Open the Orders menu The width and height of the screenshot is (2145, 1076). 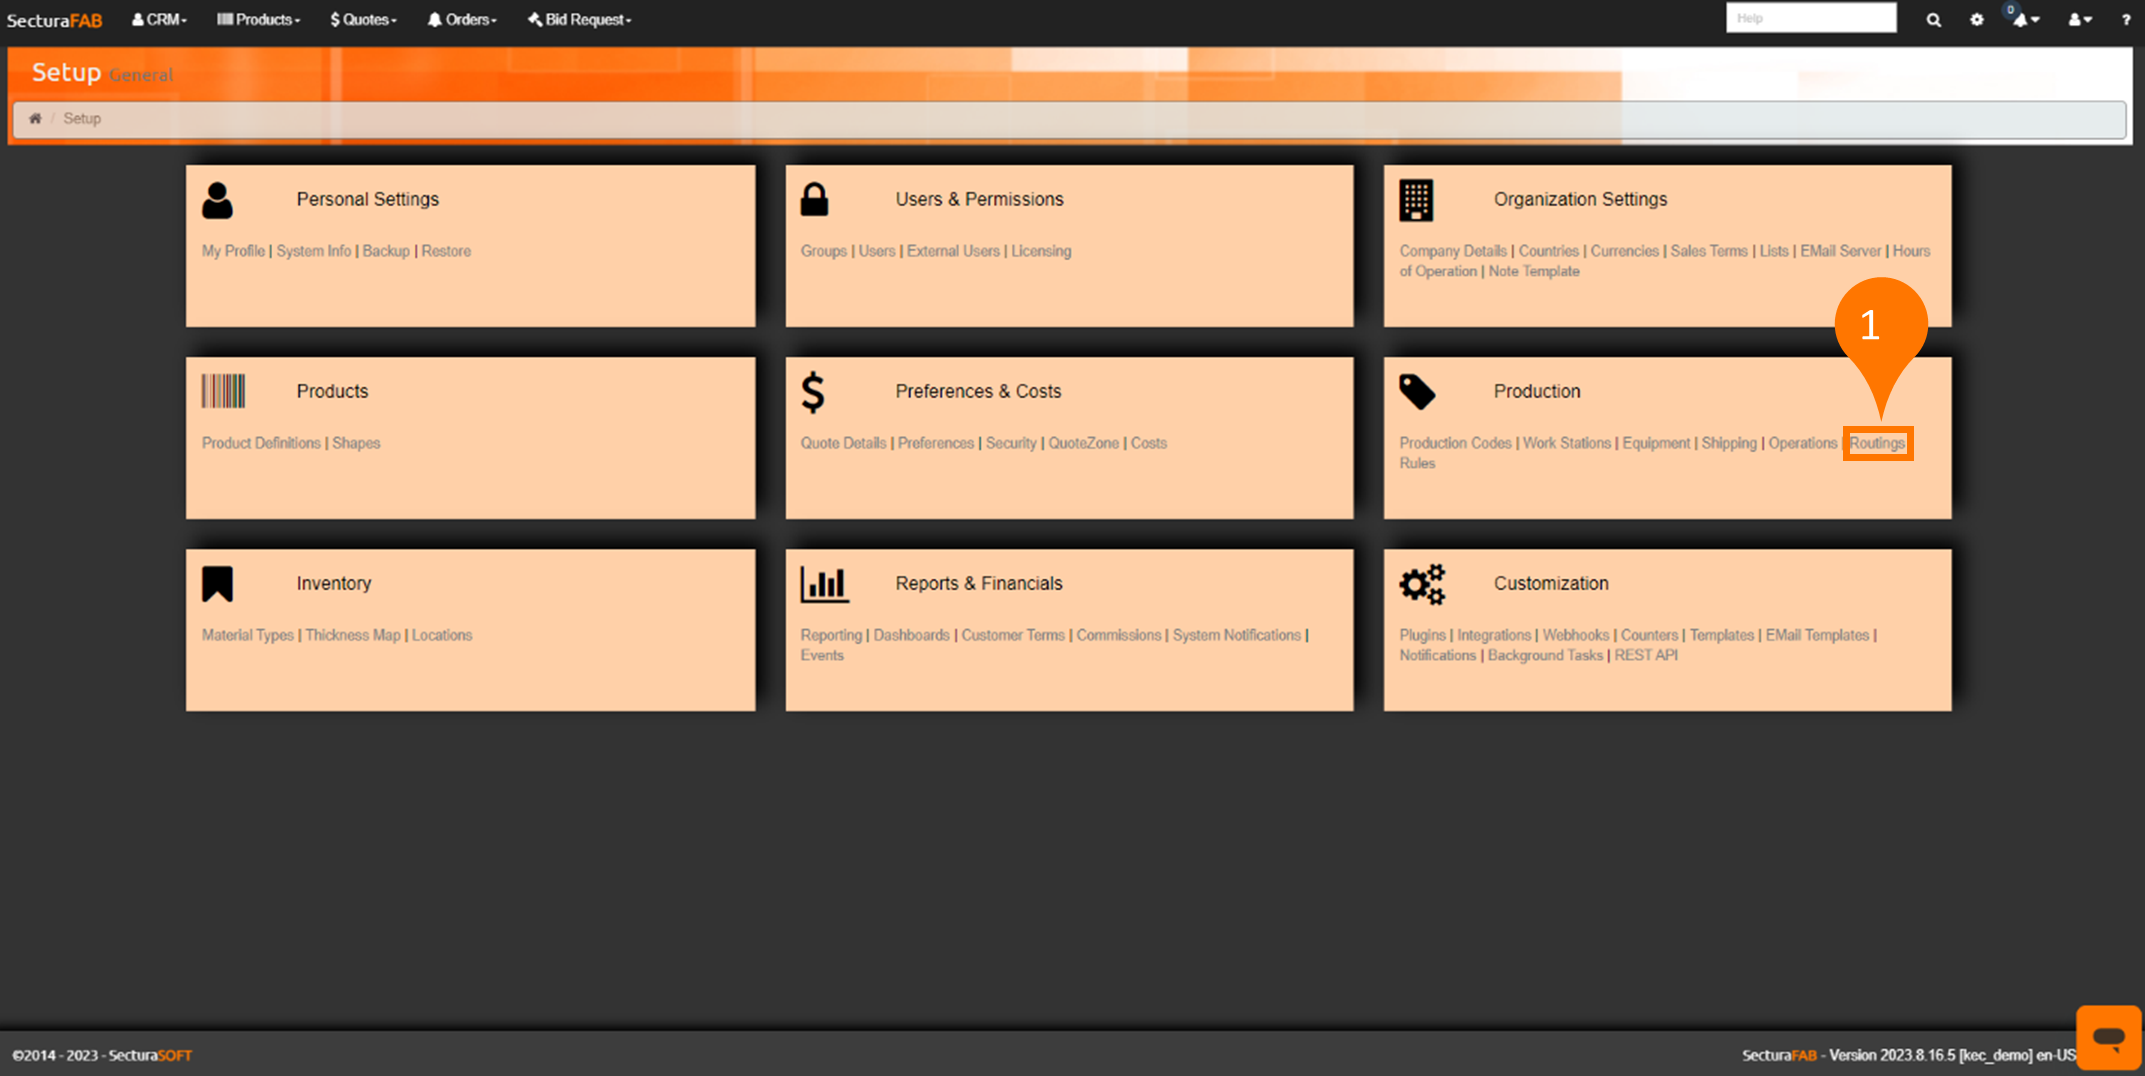(462, 20)
